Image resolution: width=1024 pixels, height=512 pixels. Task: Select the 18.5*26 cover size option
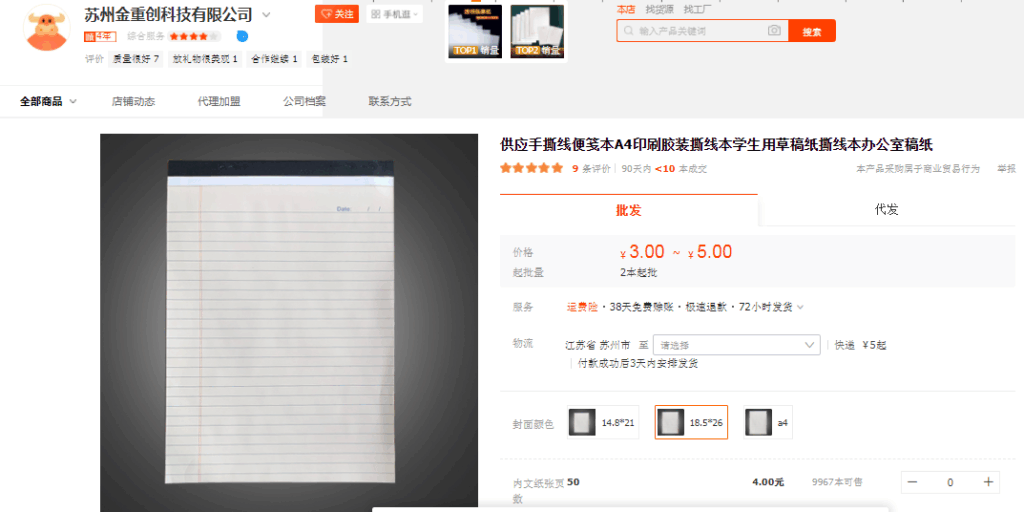tap(691, 422)
